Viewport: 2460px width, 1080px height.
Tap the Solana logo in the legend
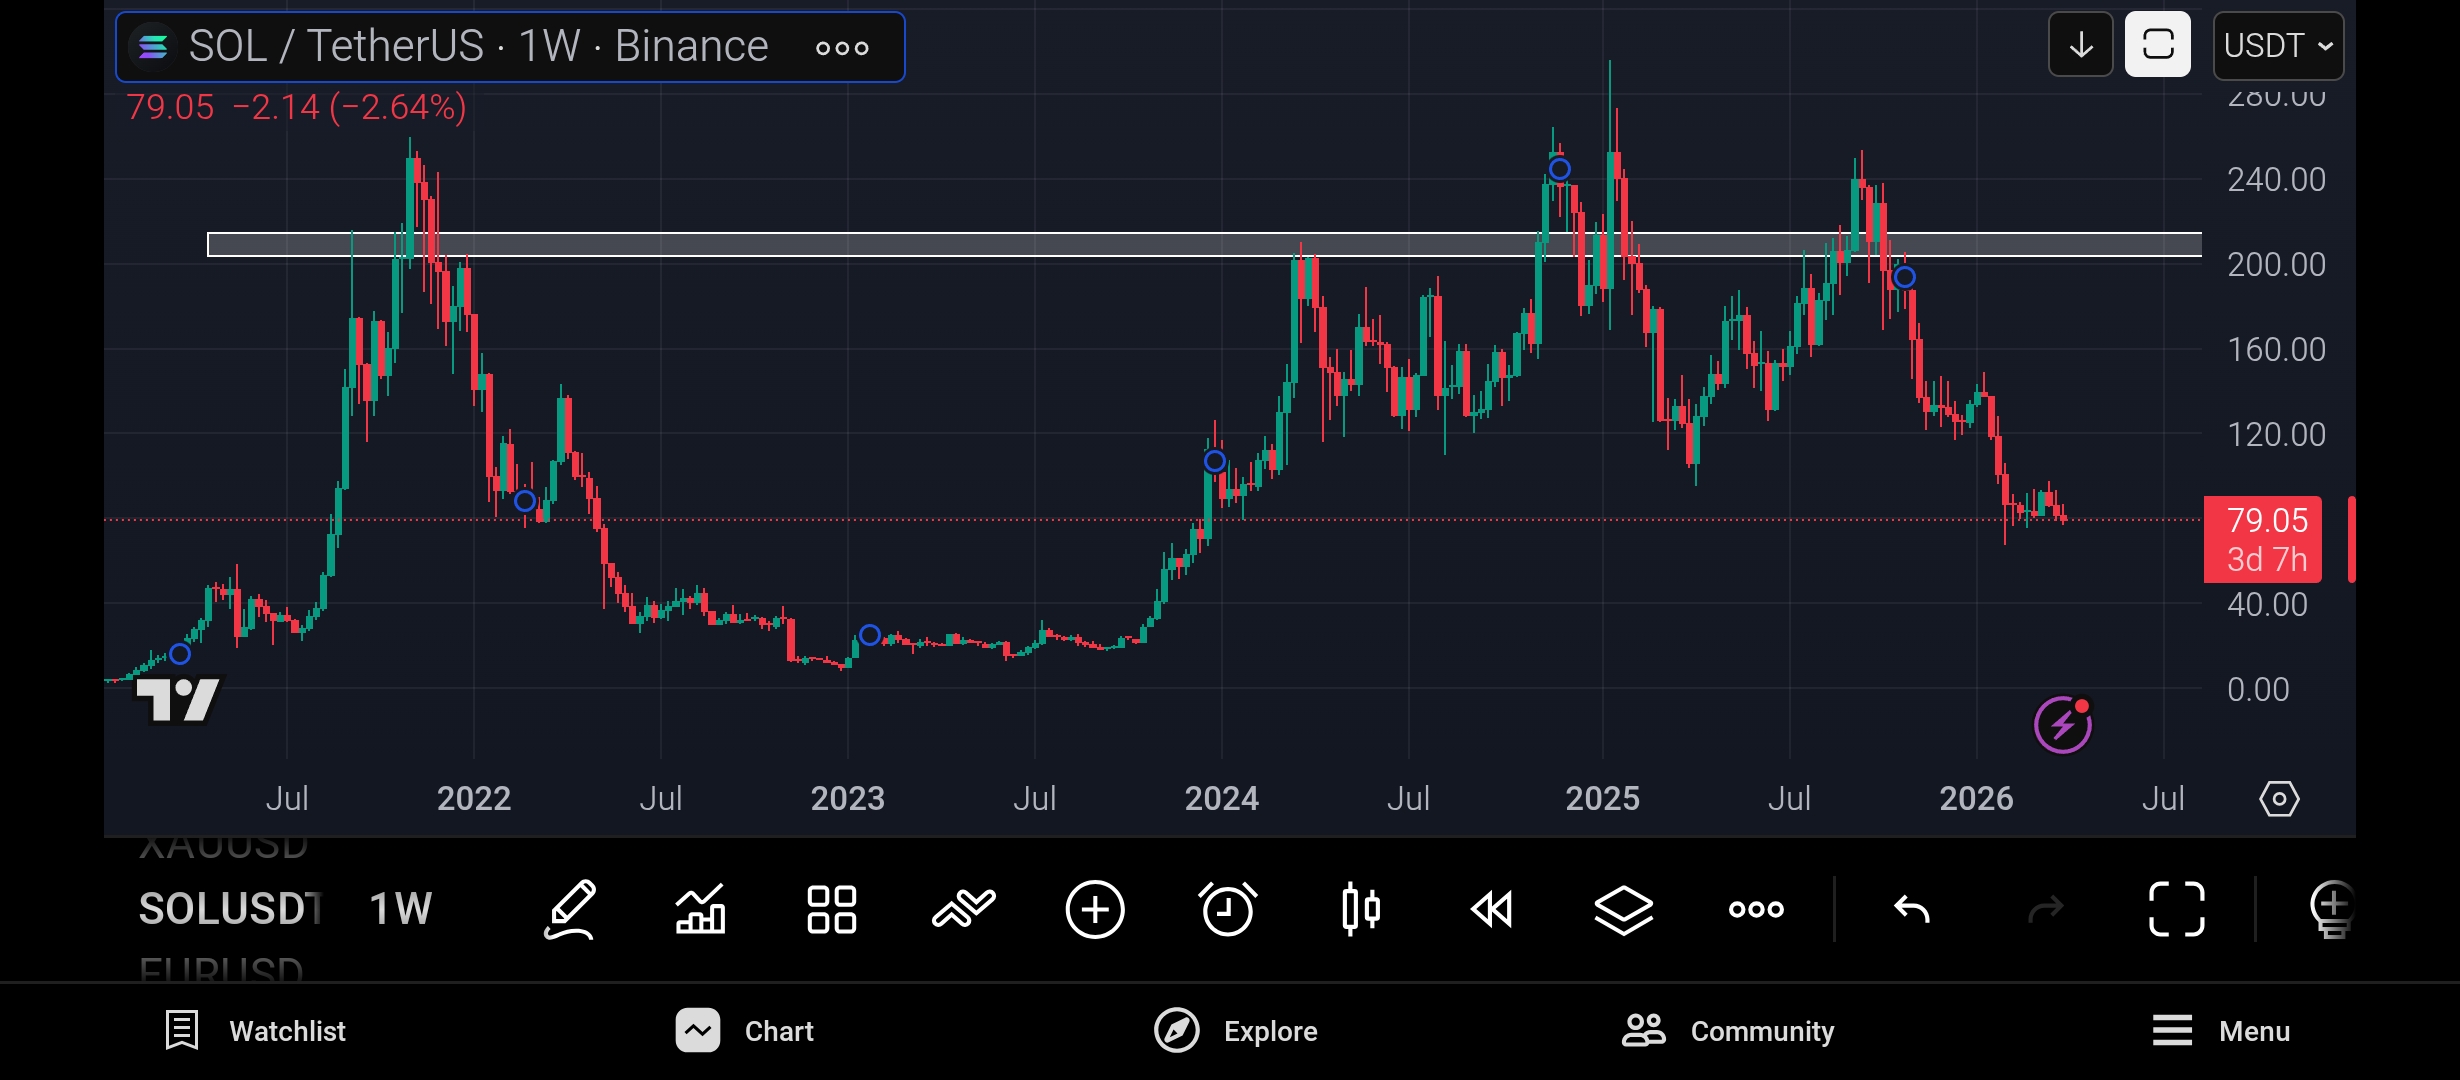tap(153, 46)
